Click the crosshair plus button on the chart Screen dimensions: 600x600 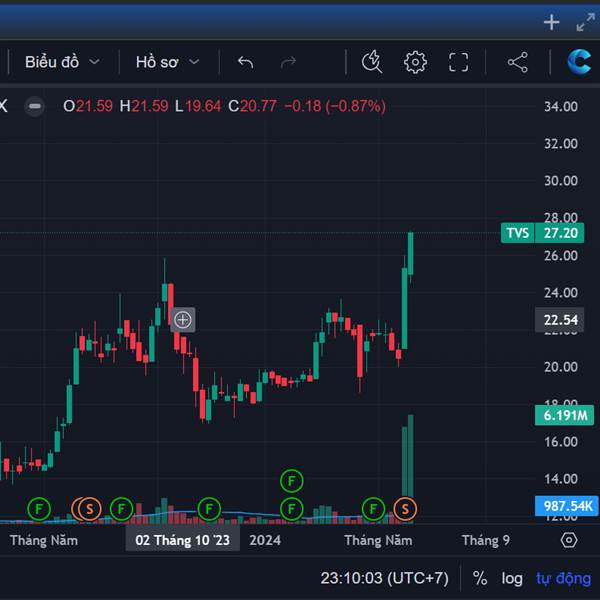(183, 320)
